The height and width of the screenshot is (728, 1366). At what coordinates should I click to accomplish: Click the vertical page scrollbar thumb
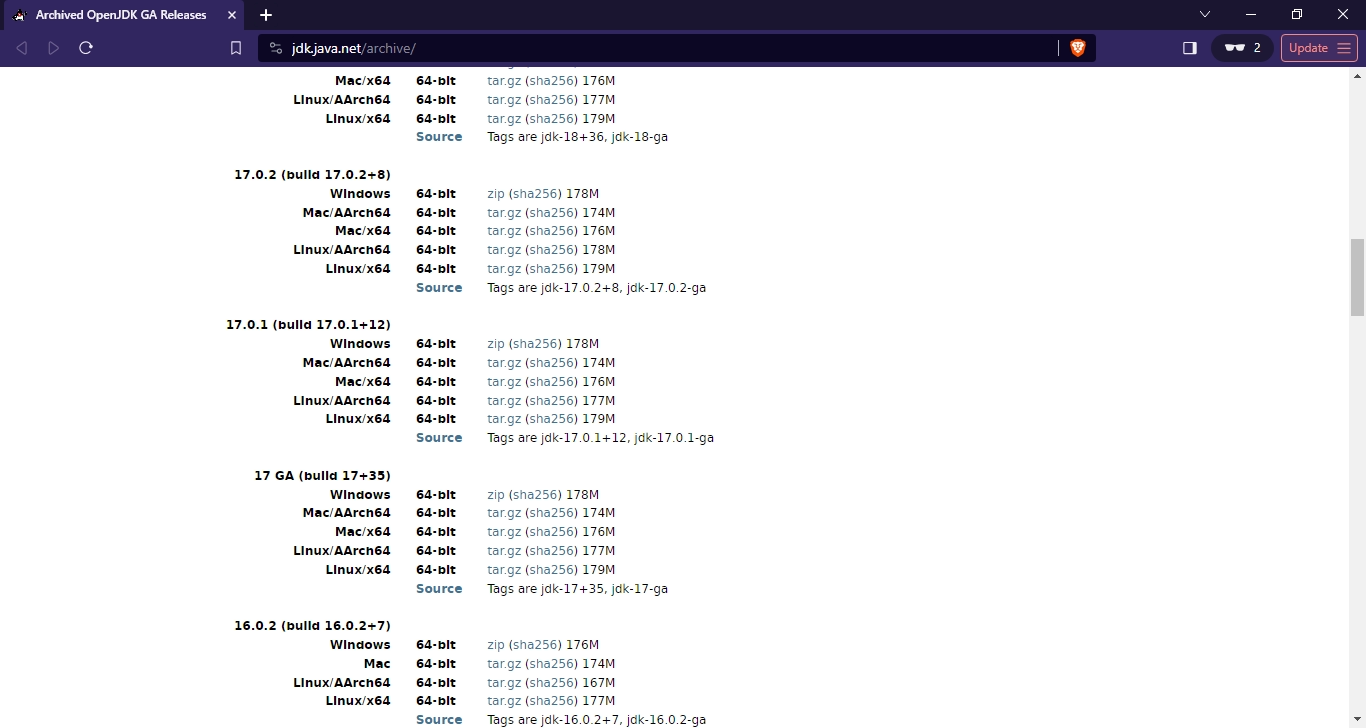(1357, 277)
